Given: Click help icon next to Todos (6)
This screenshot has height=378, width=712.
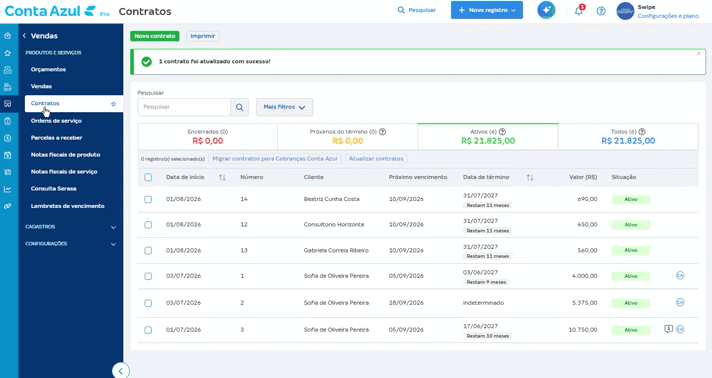Looking at the screenshot, I should [642, 132].
